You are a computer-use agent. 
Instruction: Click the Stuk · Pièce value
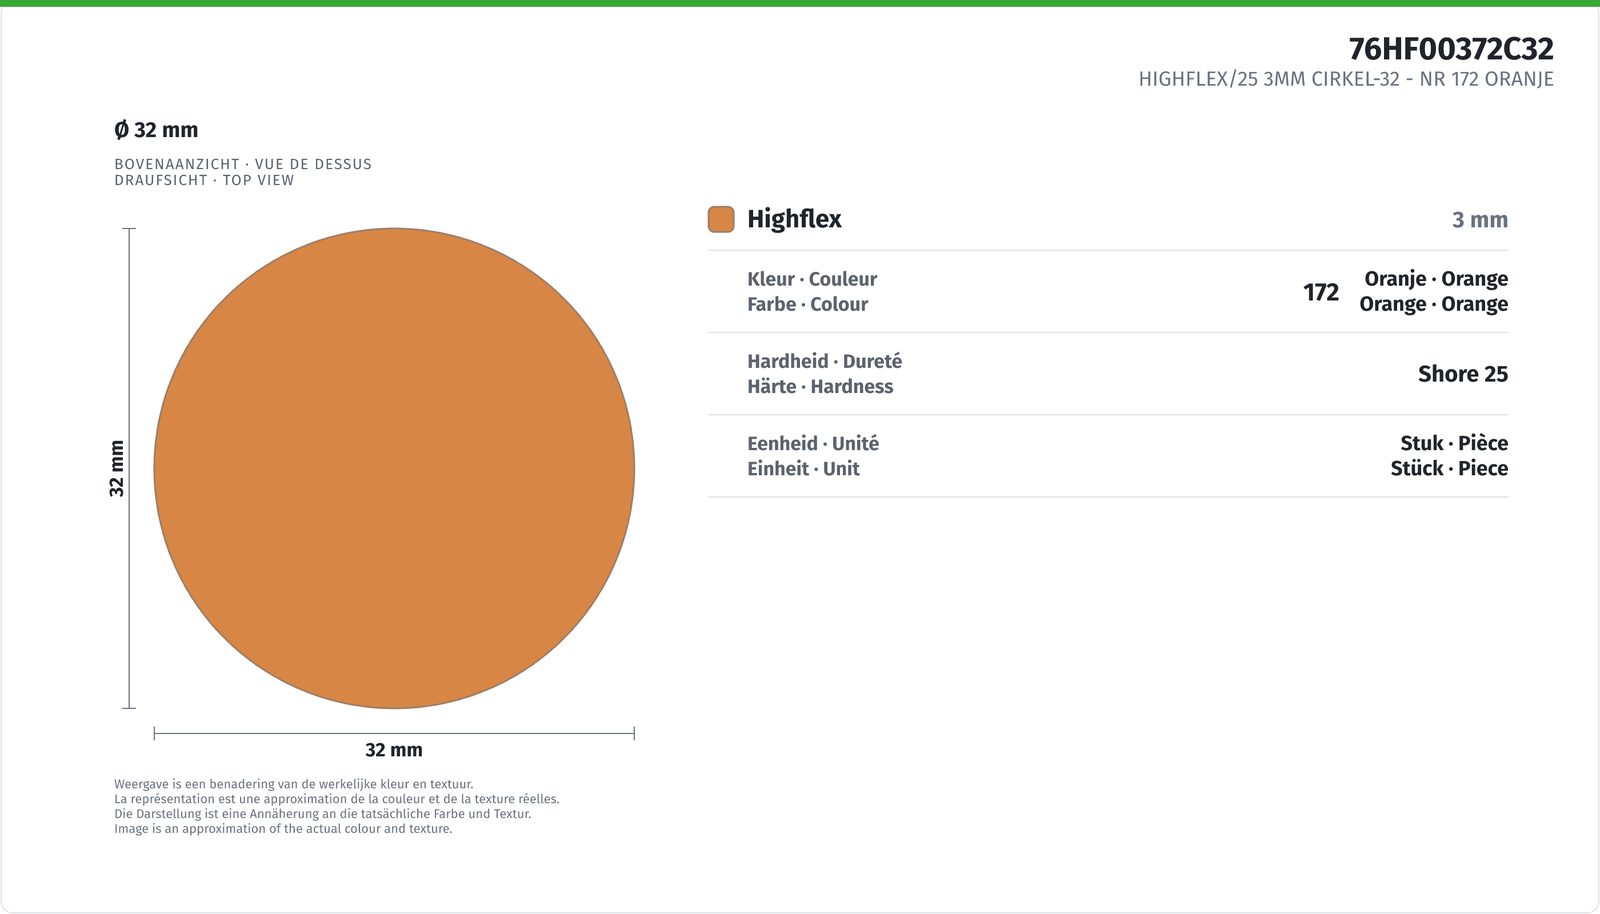[x=1454, y=443]
